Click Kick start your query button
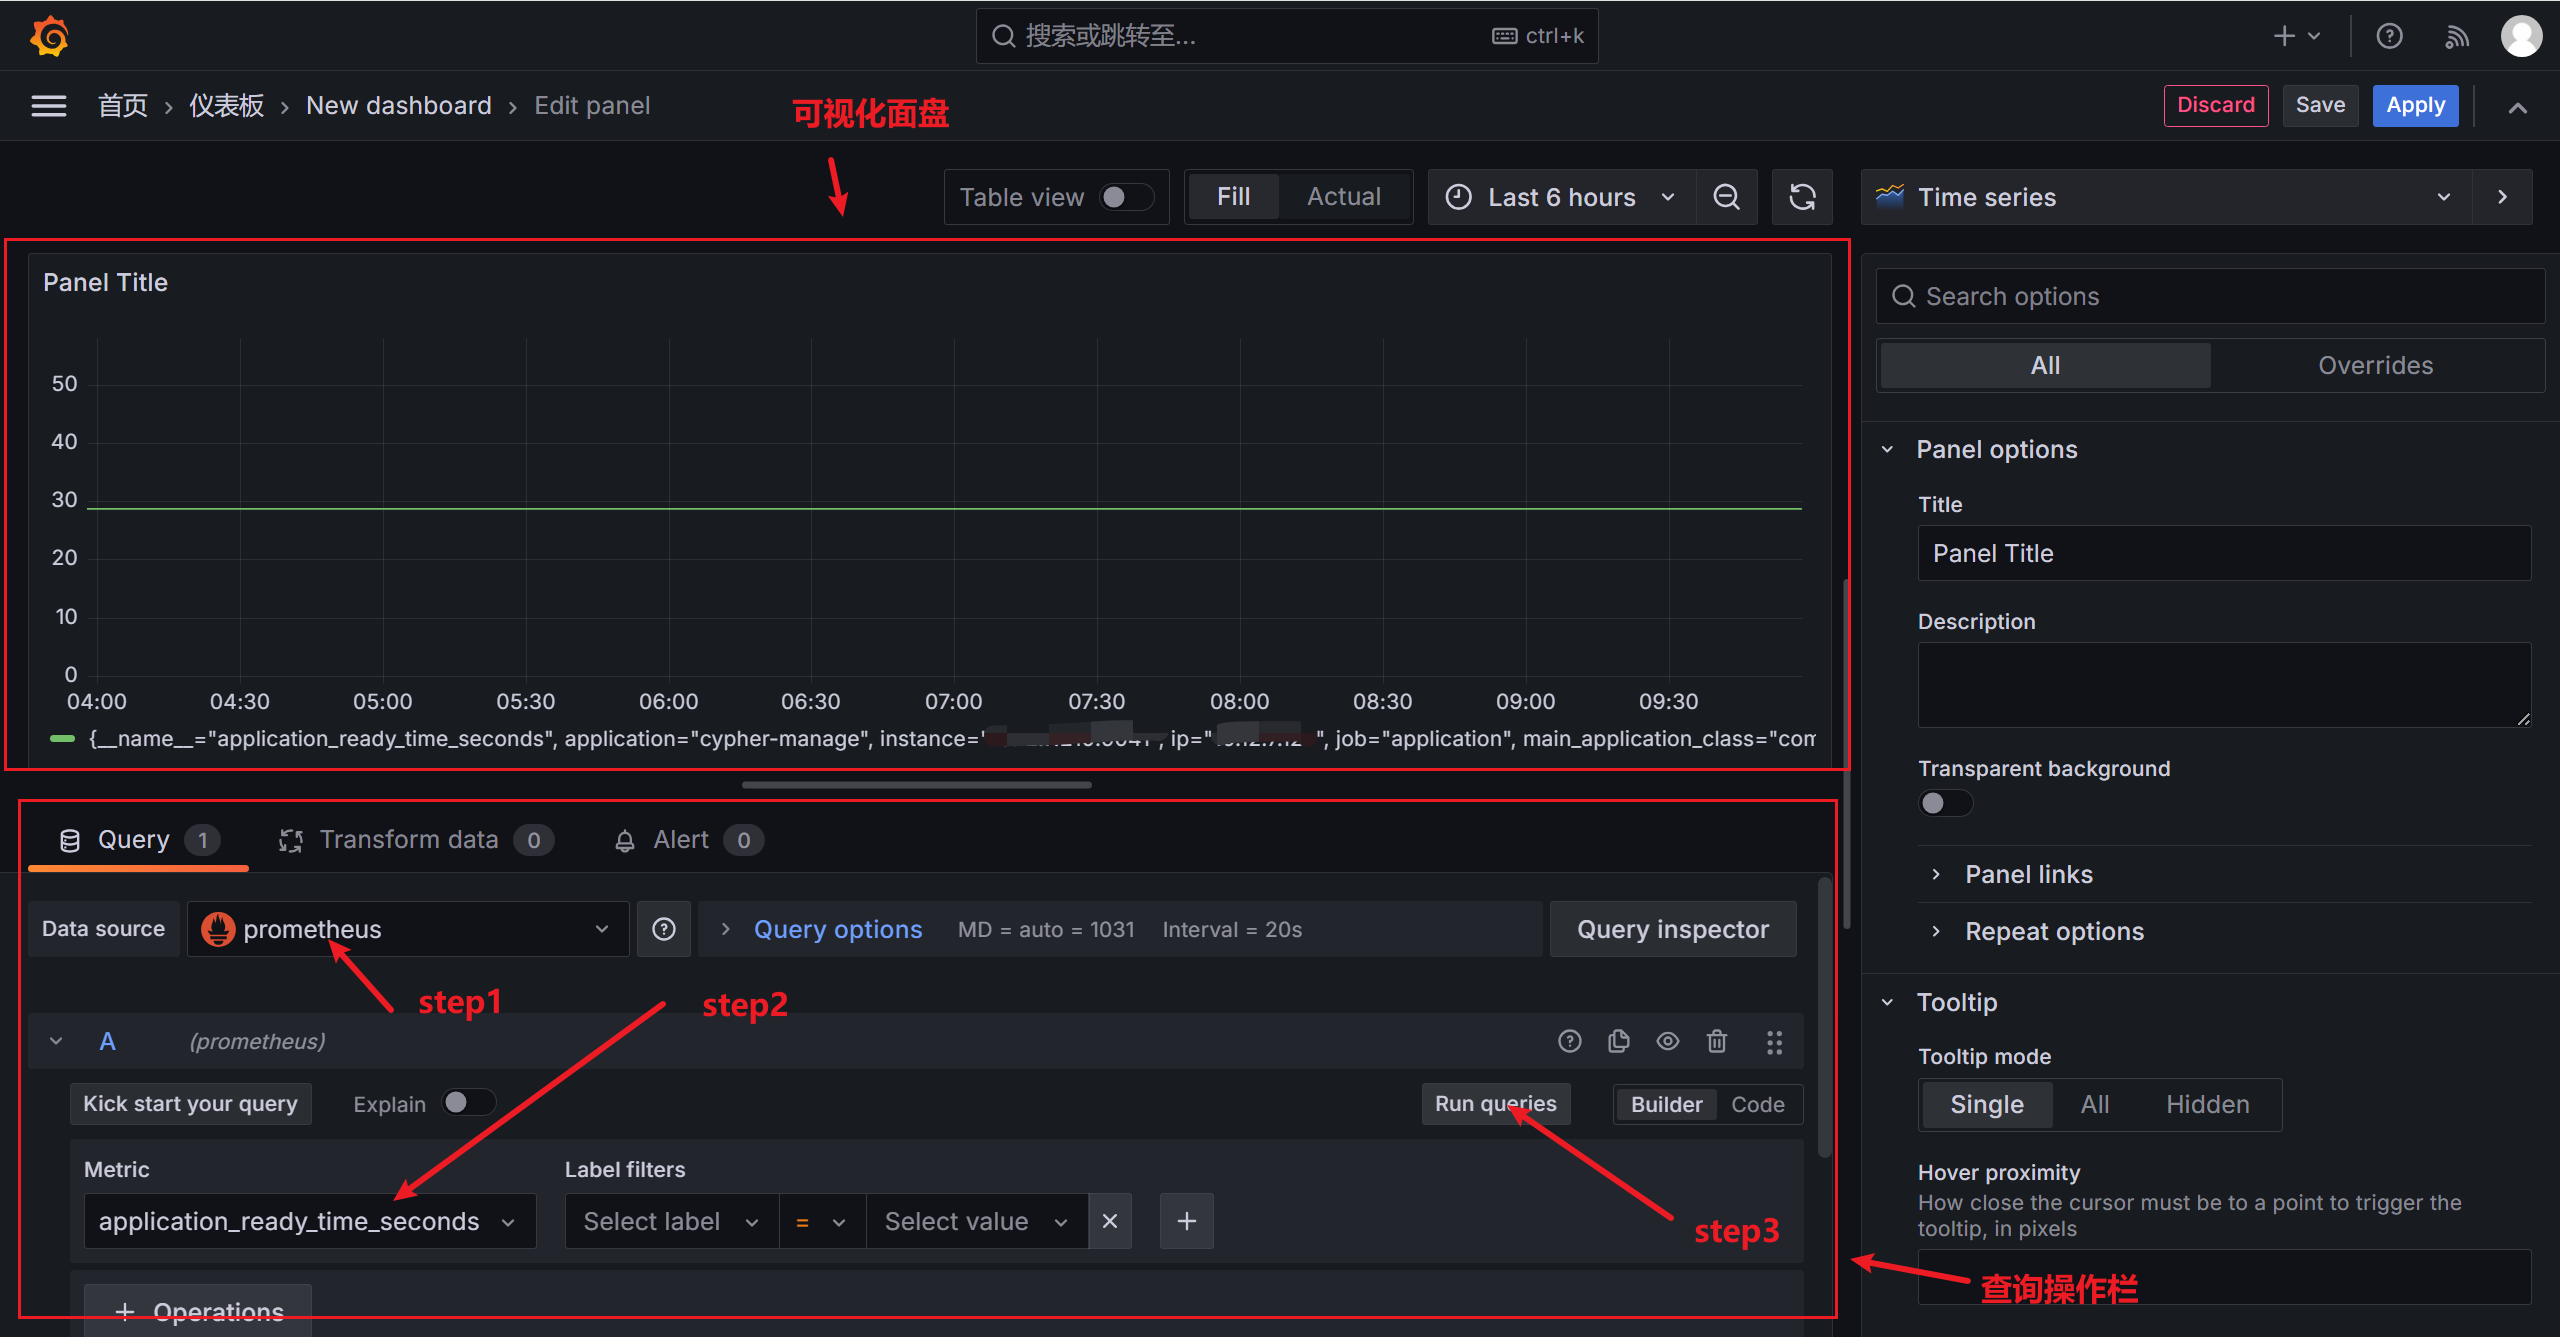 190,1104
